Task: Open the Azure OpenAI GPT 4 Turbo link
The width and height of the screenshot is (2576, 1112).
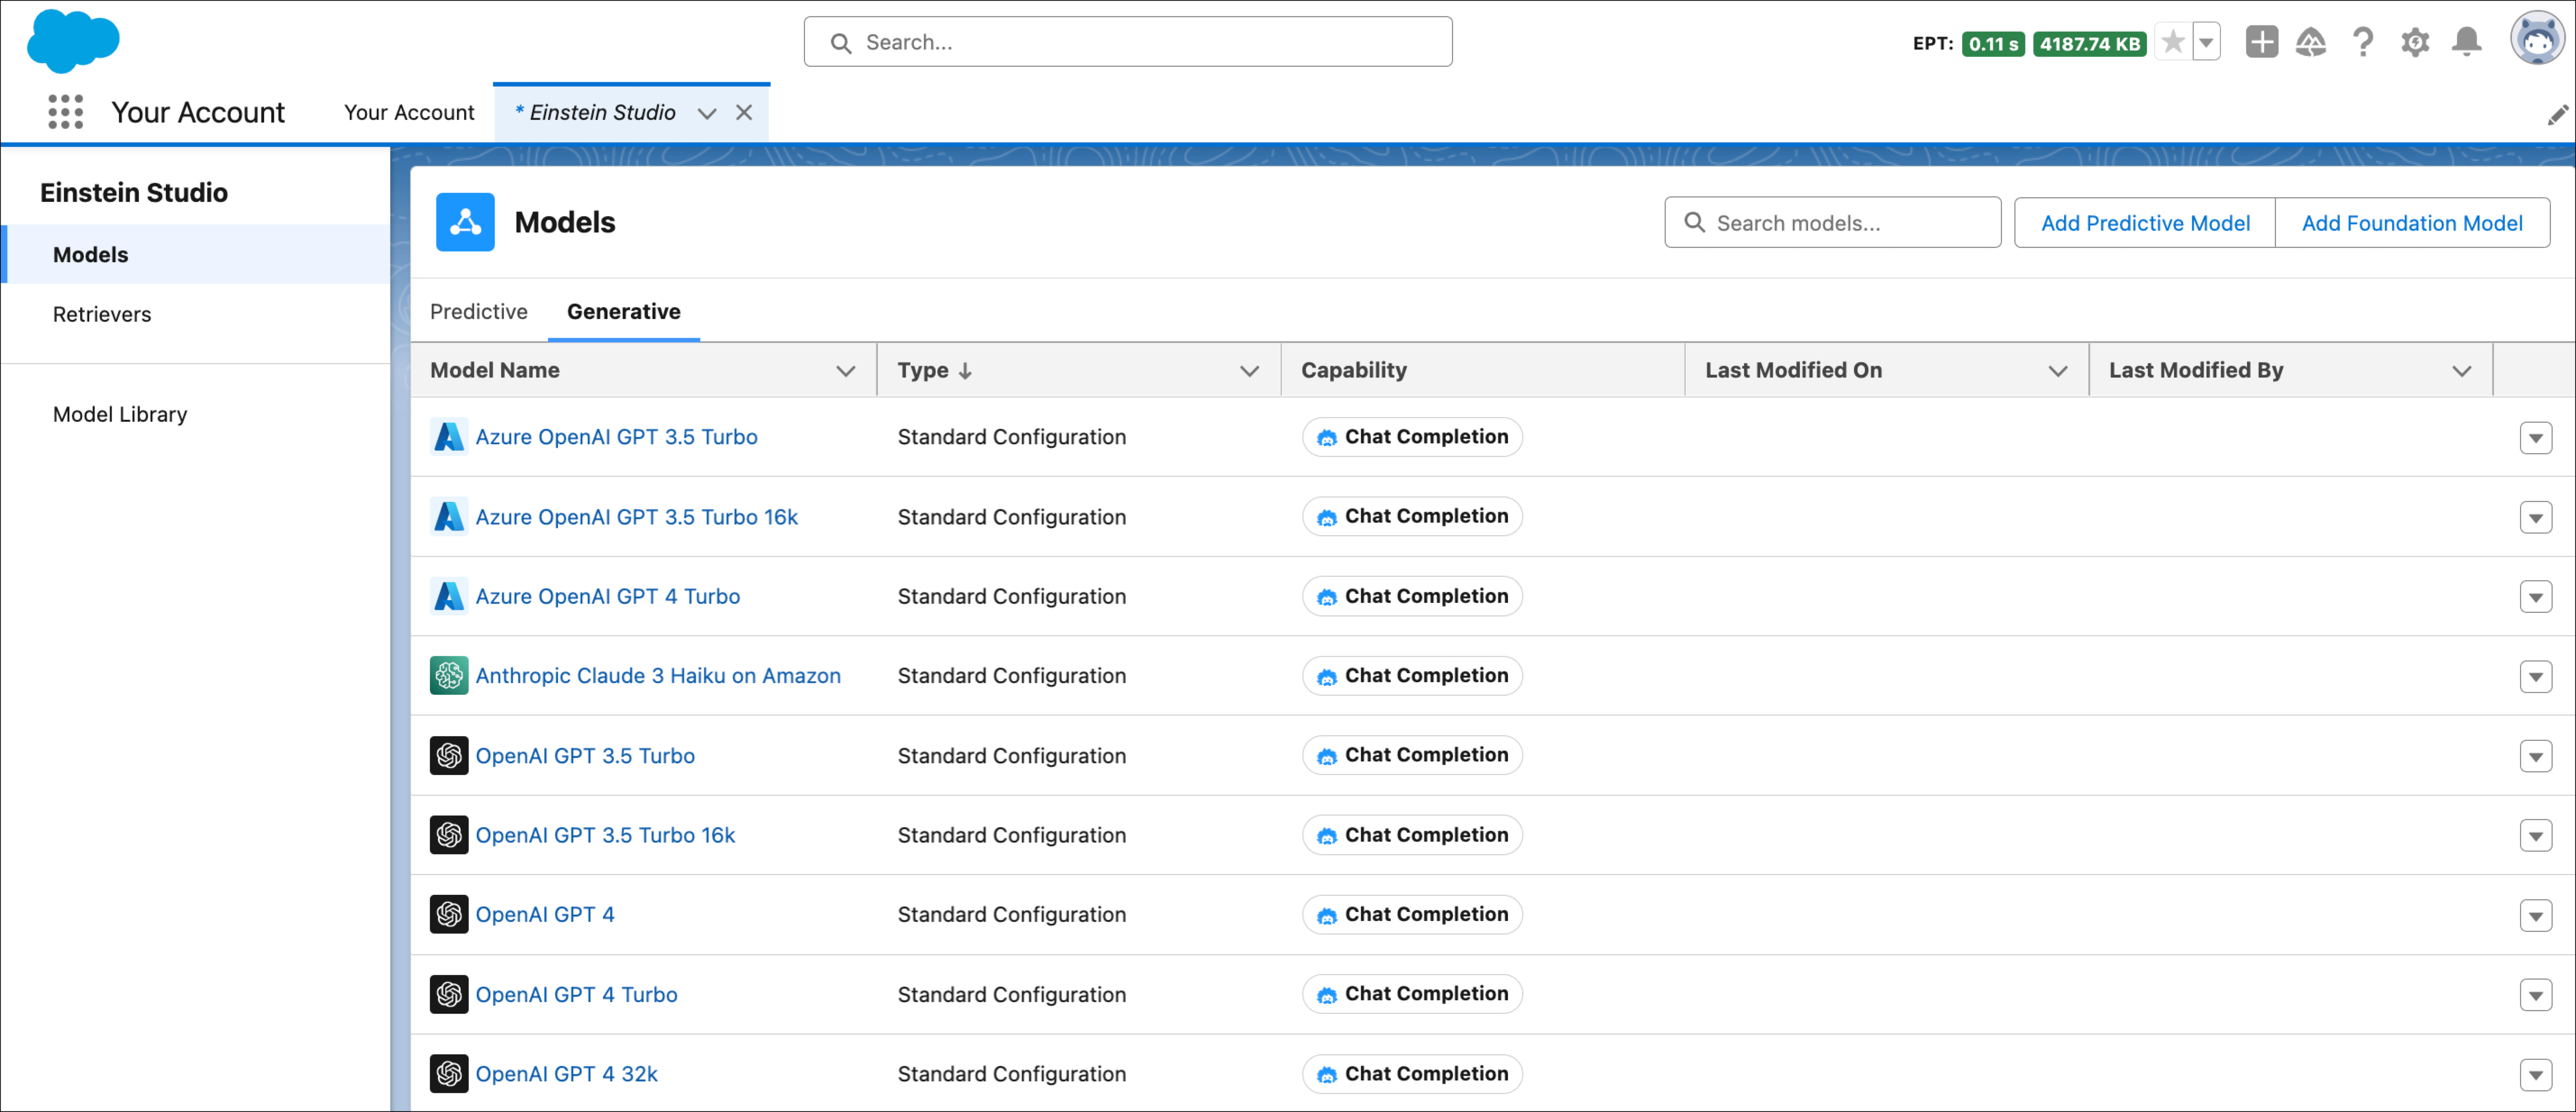Action: coord(608,596)
